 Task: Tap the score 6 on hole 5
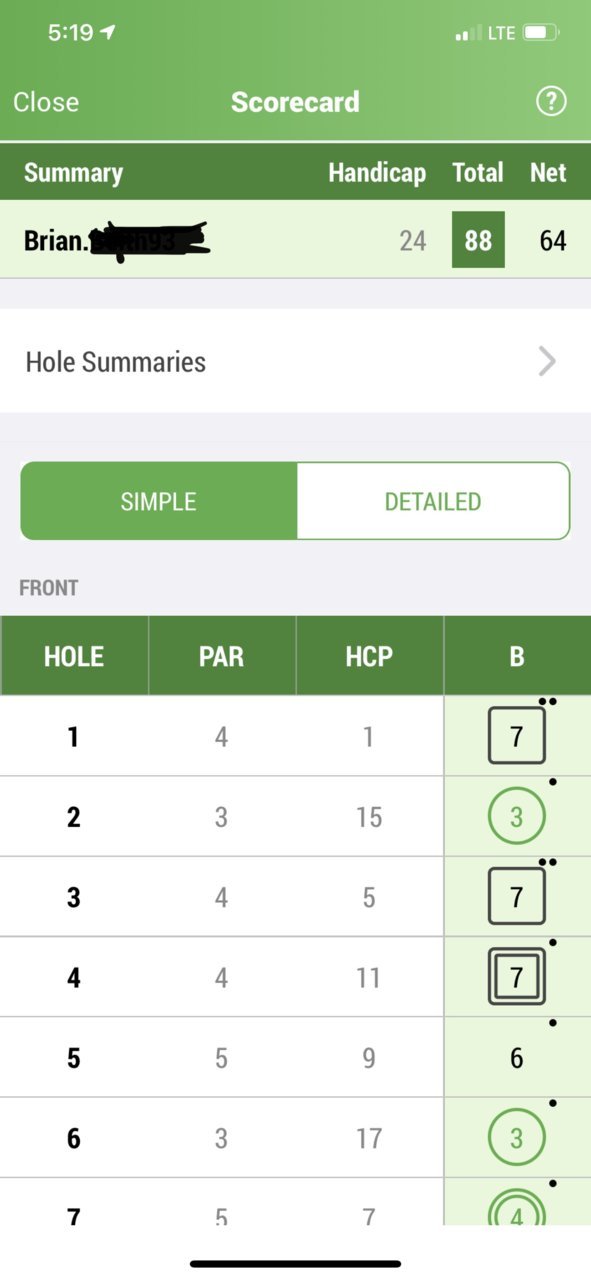[516, 1057]
